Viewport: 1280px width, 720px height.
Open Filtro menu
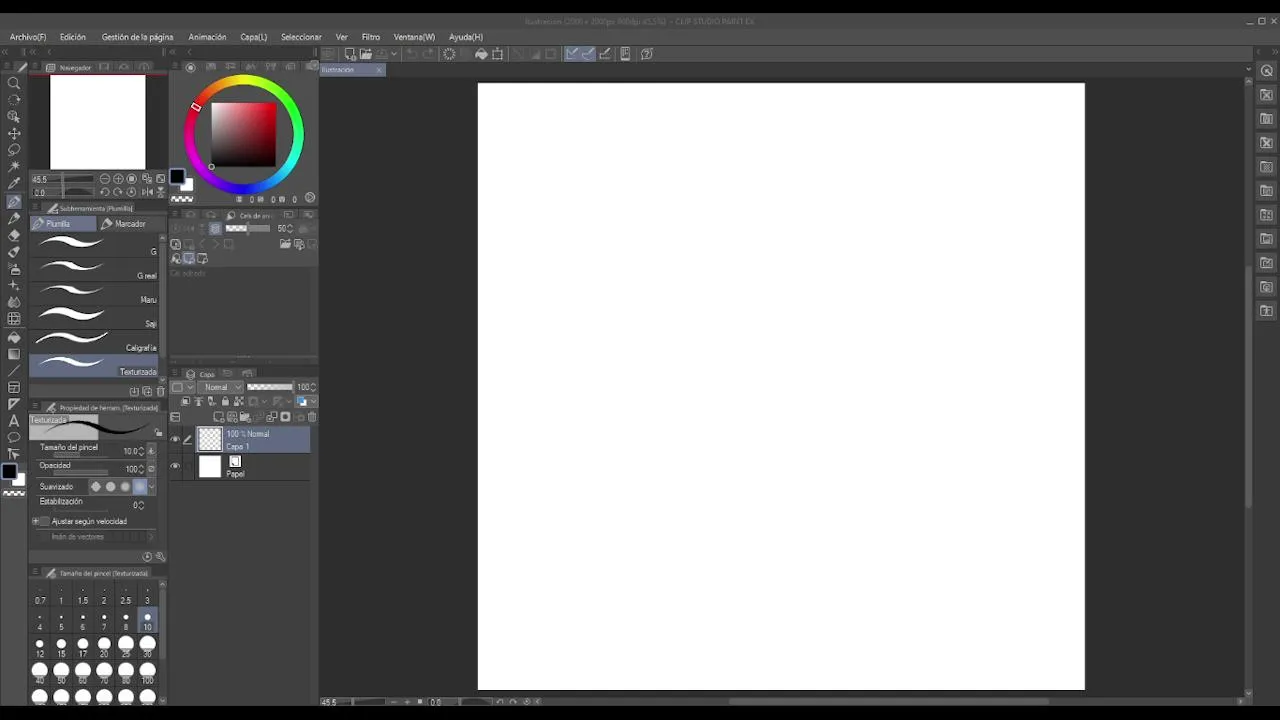point(371,37)
